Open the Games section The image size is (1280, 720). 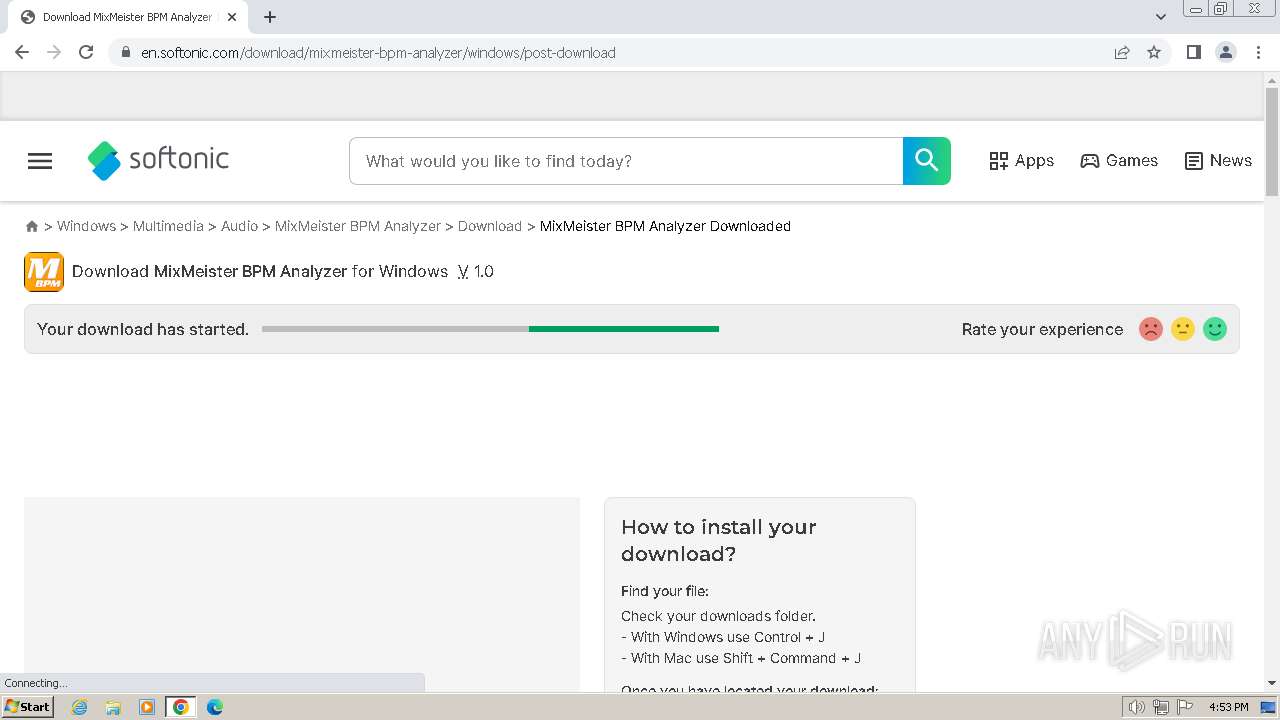(1119, 161)
